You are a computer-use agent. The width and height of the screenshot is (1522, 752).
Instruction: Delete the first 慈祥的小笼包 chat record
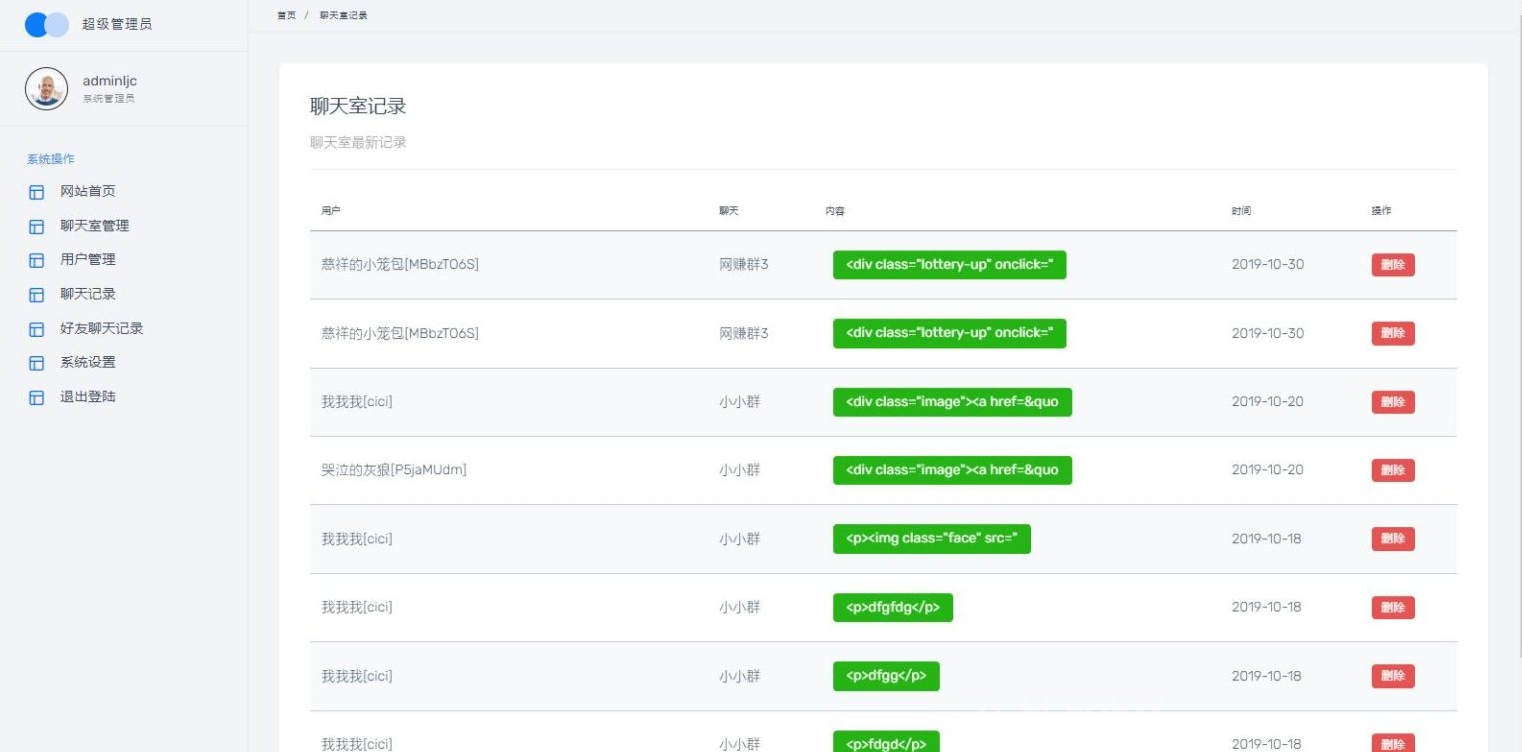1392,265
